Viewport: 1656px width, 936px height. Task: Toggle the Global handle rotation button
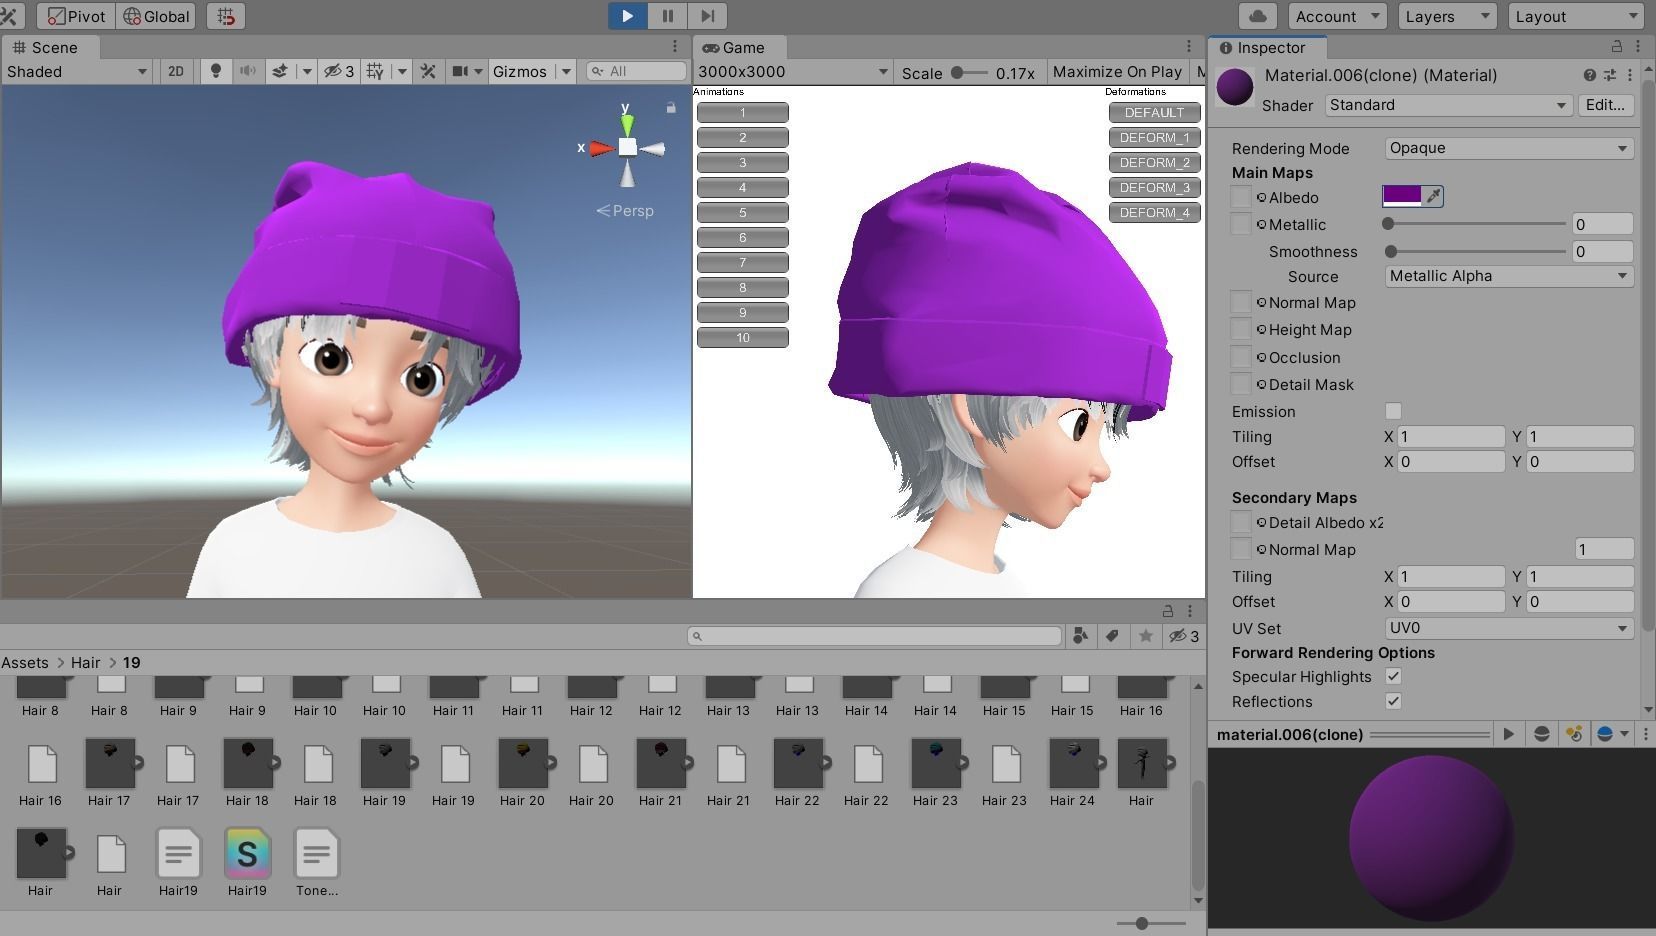pyautogui.click(x=156, y=16)
